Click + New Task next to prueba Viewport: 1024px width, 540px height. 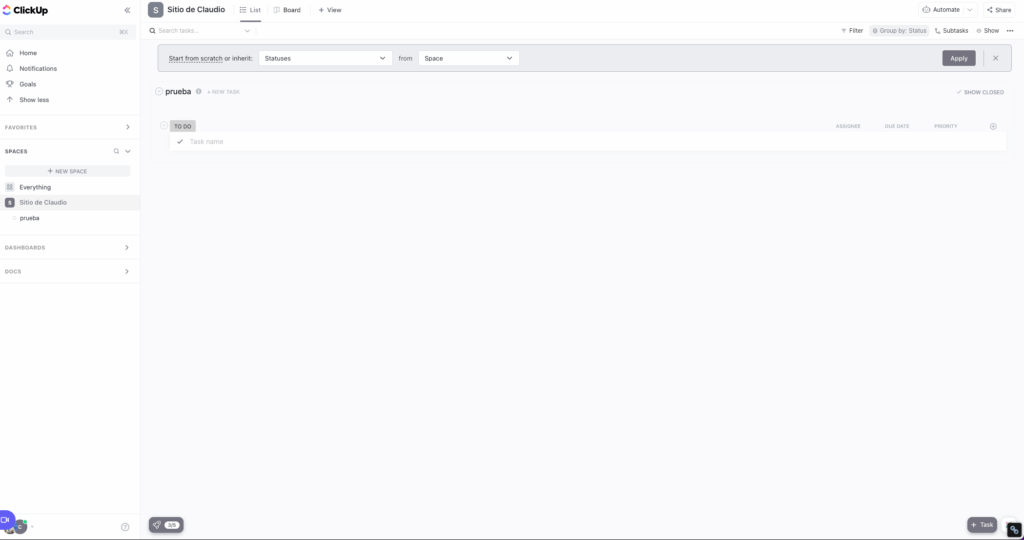pyautogui.click(x=223, y=92)
